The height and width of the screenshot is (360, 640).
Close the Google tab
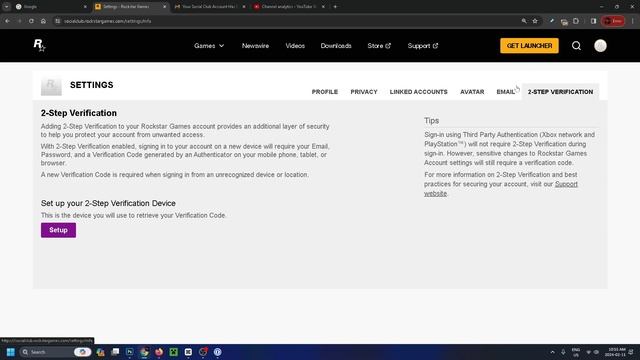coord(85,7)
